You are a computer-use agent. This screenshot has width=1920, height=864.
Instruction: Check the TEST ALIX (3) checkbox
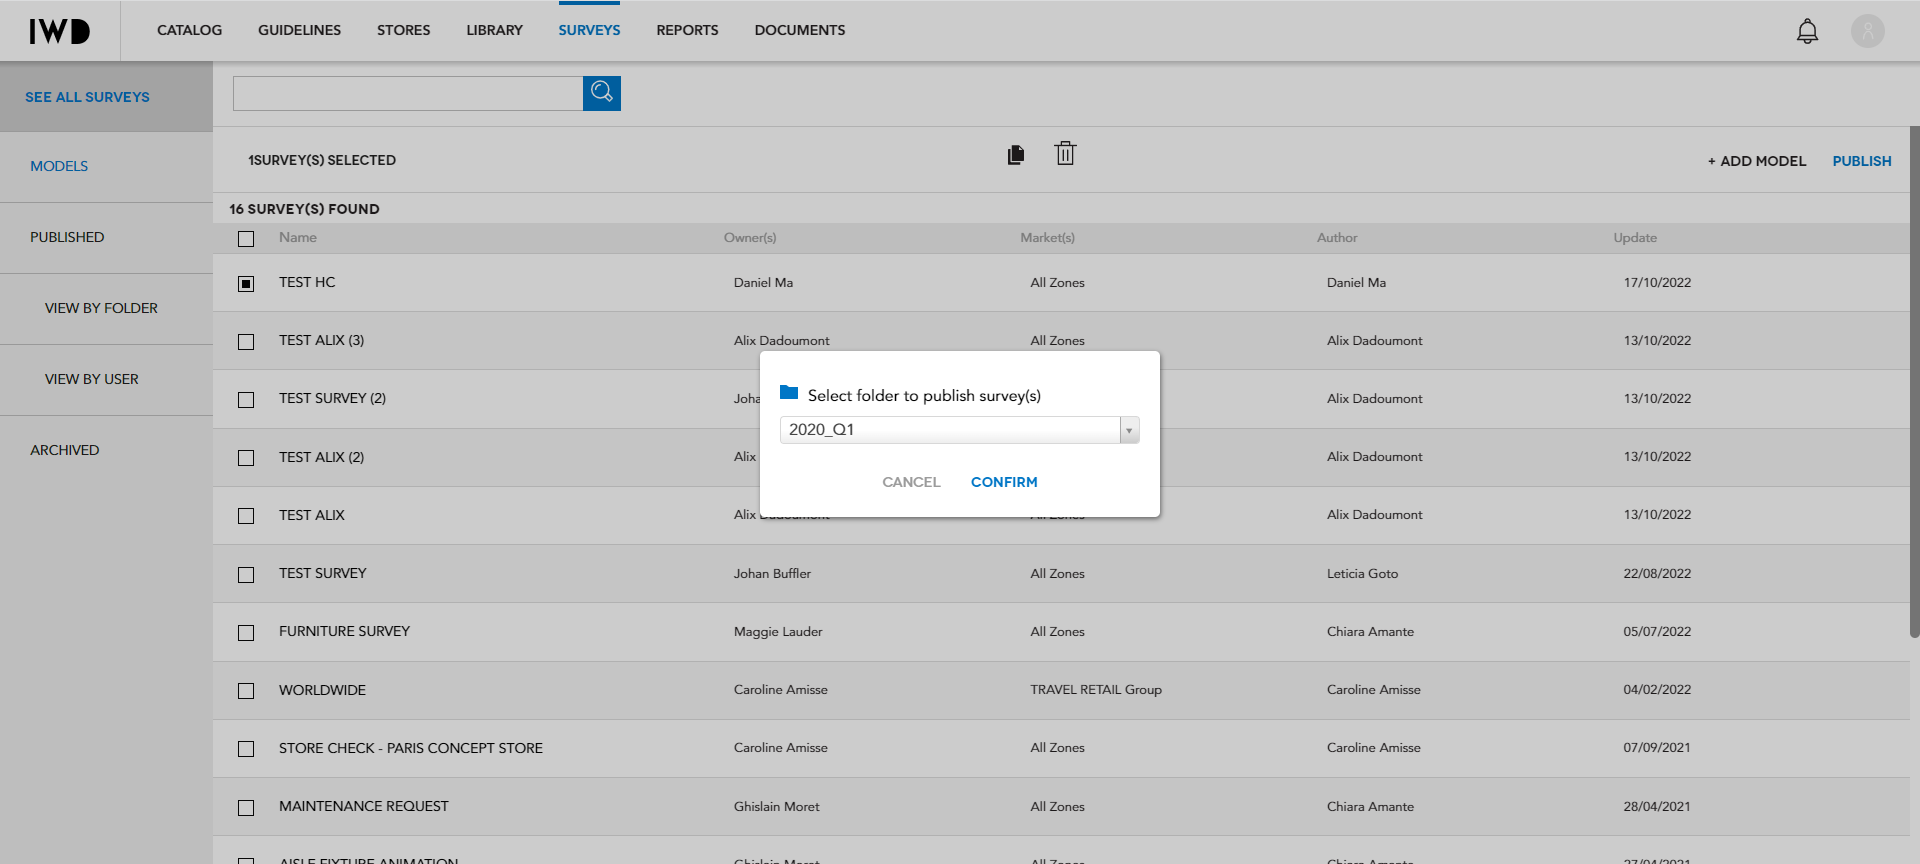246,342
